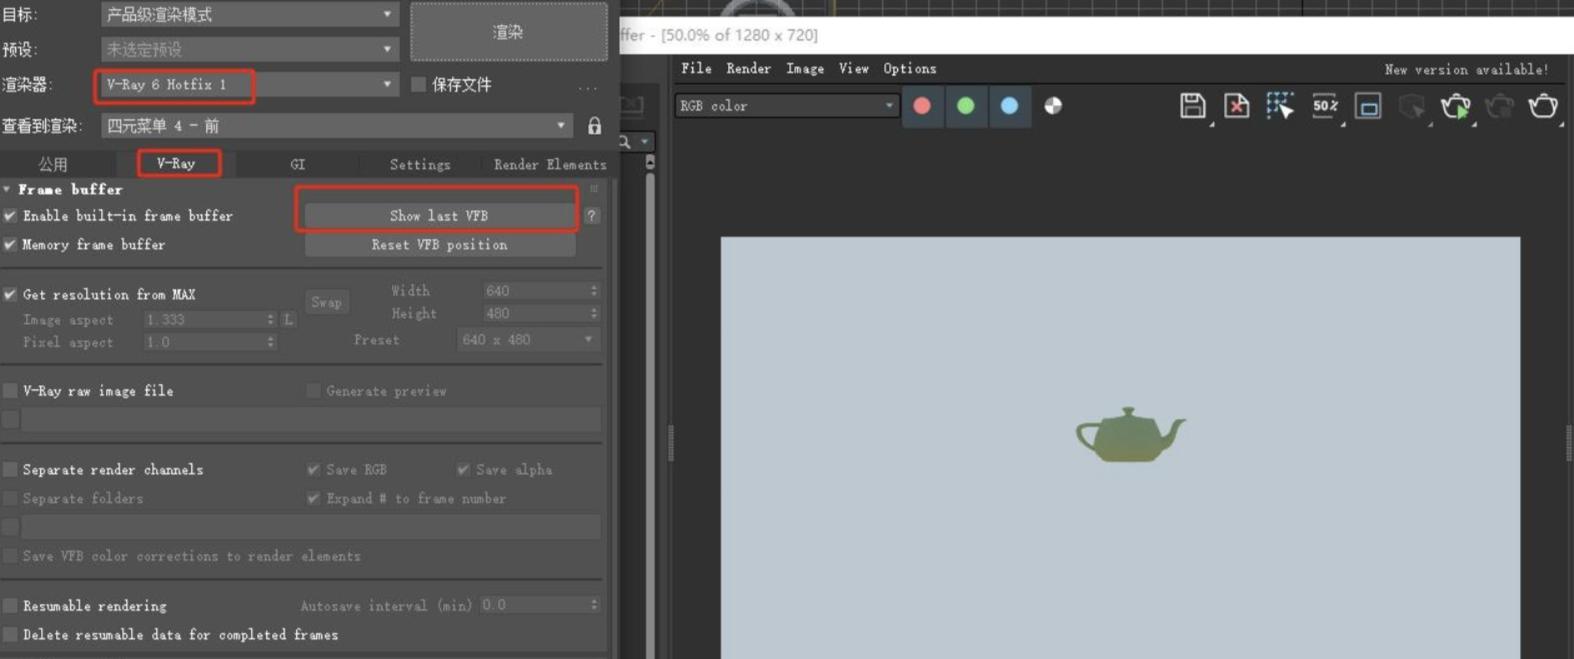Click the rightmost teapot render icon

[x=1543, y=106]
